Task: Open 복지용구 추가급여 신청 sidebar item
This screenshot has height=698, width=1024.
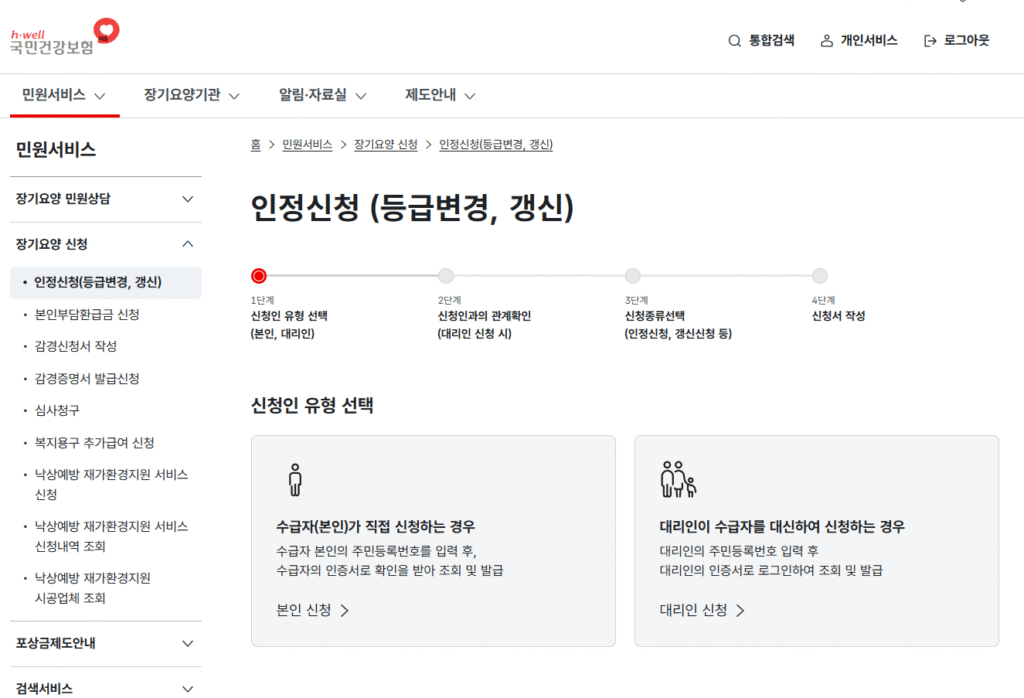Action: tap(94, 443)
